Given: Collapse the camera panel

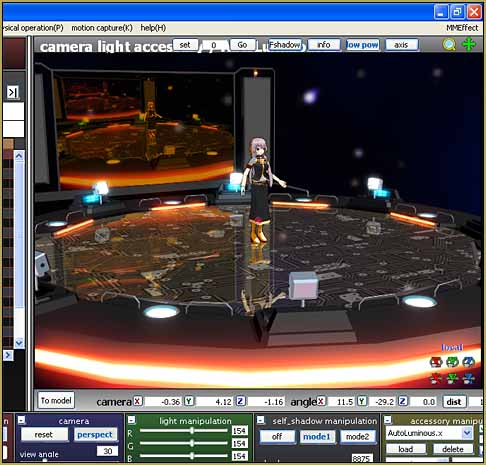Looking at the screenshot, I should pyautogui.click(x=21, y=420).
